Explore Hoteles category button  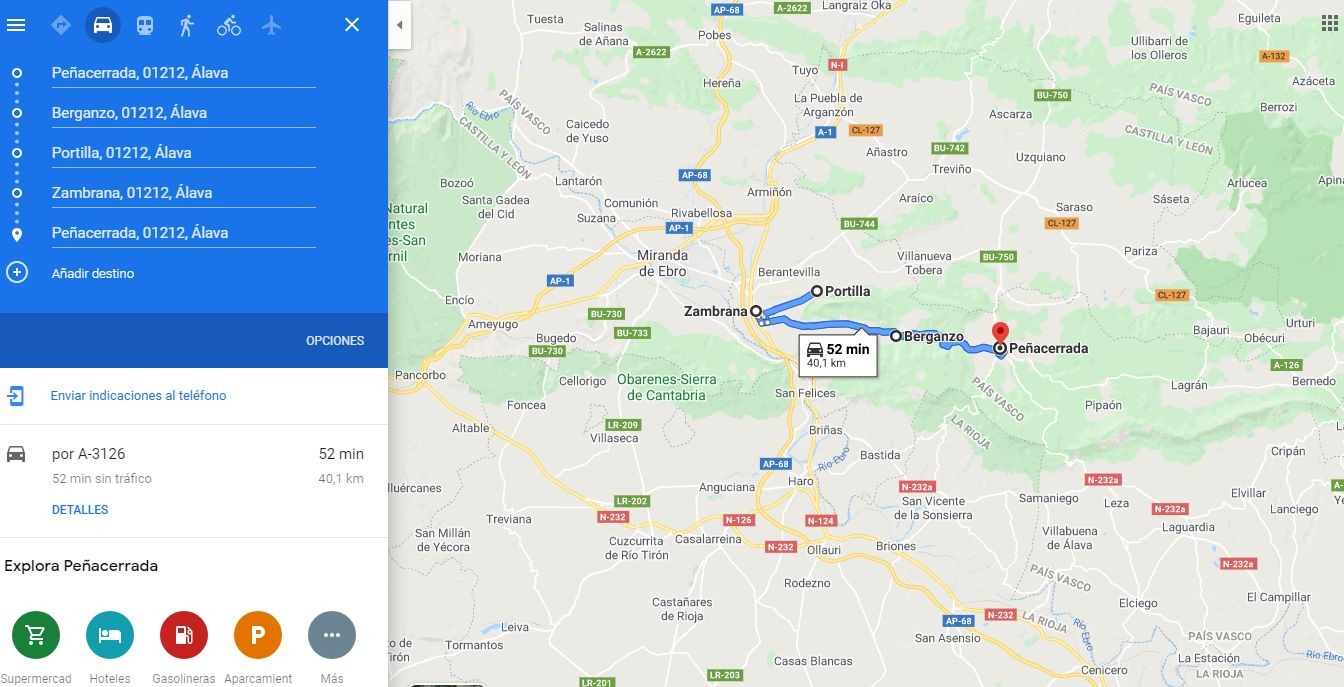(110, 635)
